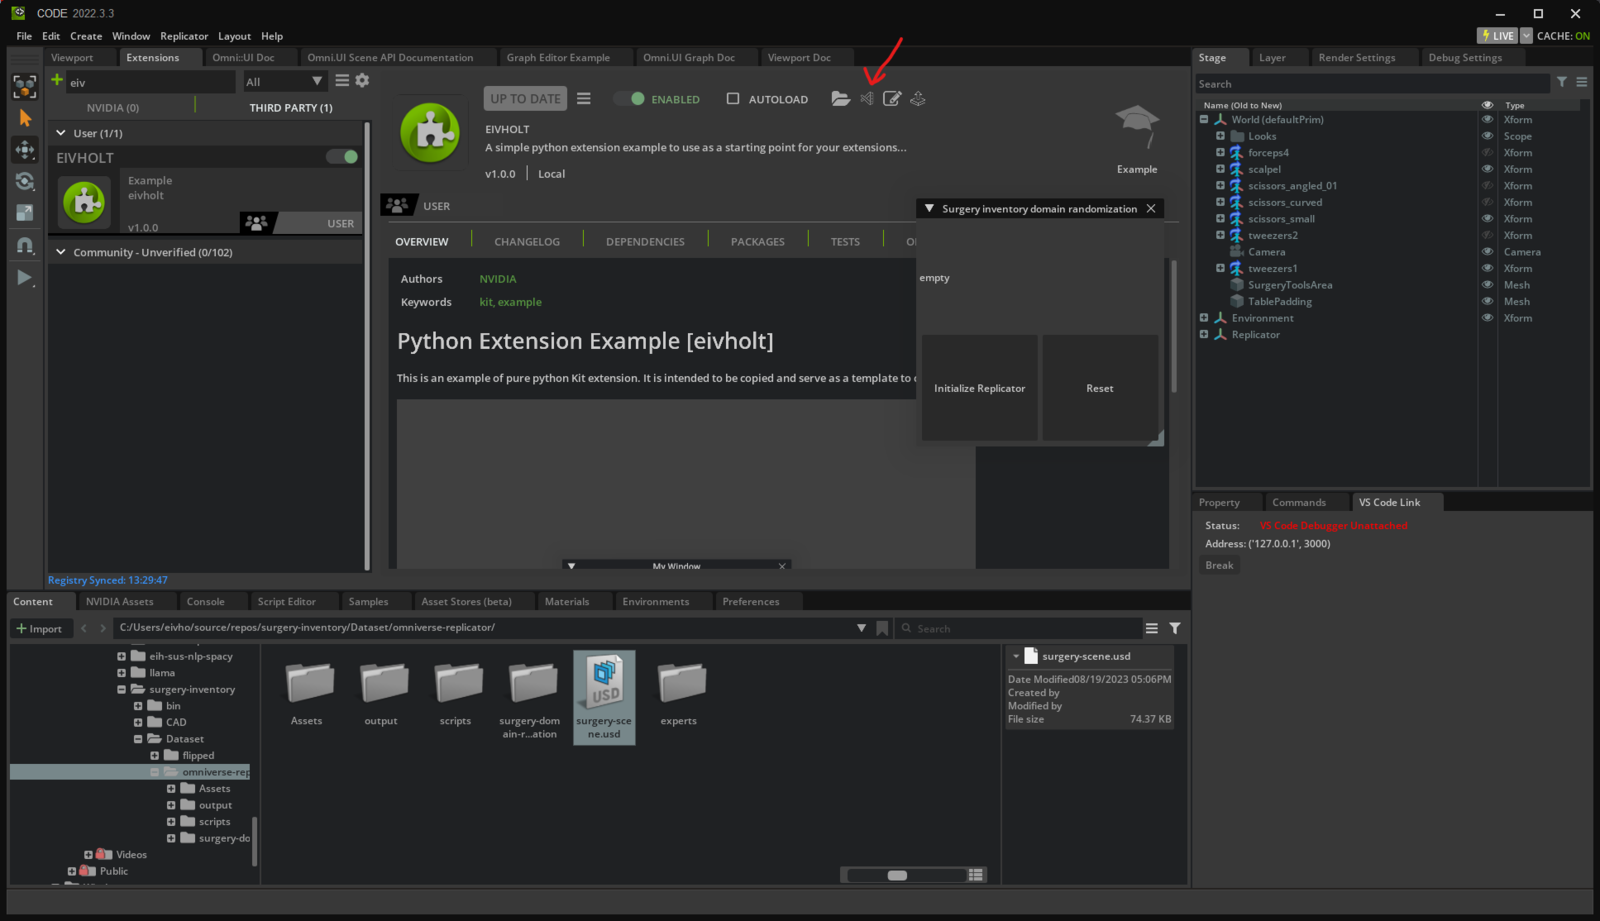Click the extensions settings gear icon
Image resolution: width=1600 pixels, height=921 pixels.
click(362, 81)
